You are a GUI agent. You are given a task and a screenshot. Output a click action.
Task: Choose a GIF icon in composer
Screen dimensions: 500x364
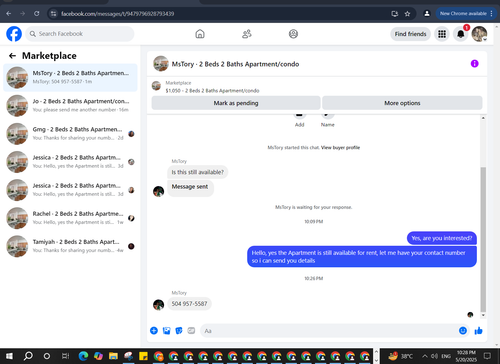[x=191, y=331]
